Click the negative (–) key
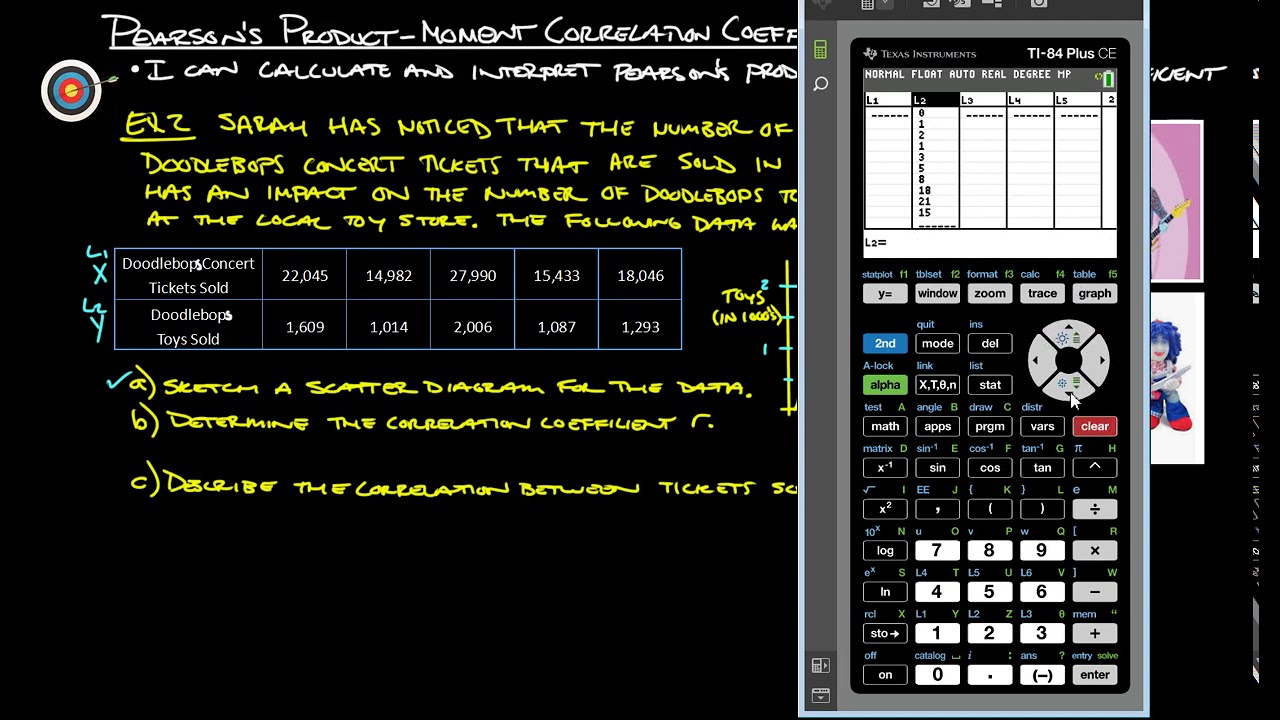1280x720 pixels. pyautogui.click(x=1042, y=675)
